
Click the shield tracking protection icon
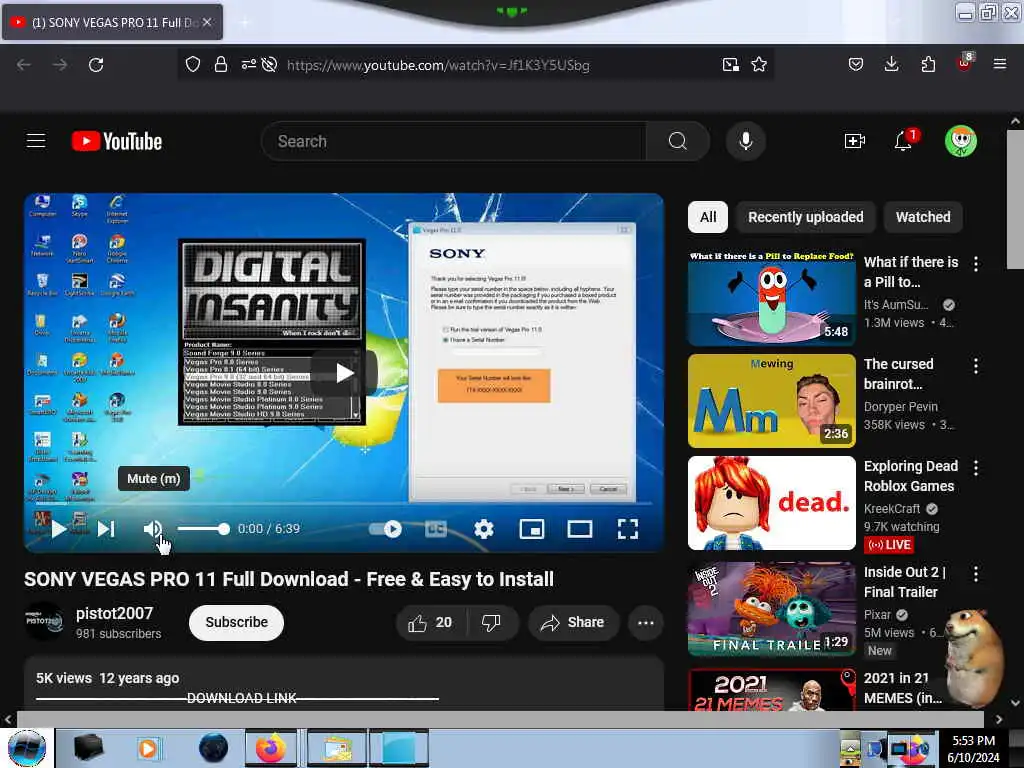point(193,65)
